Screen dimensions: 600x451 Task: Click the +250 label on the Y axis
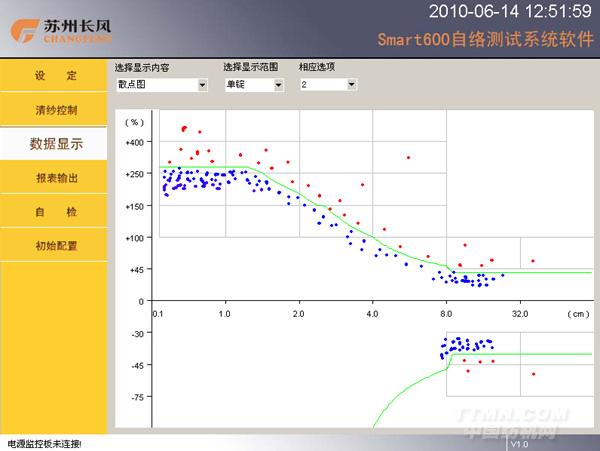pos(135,174)
